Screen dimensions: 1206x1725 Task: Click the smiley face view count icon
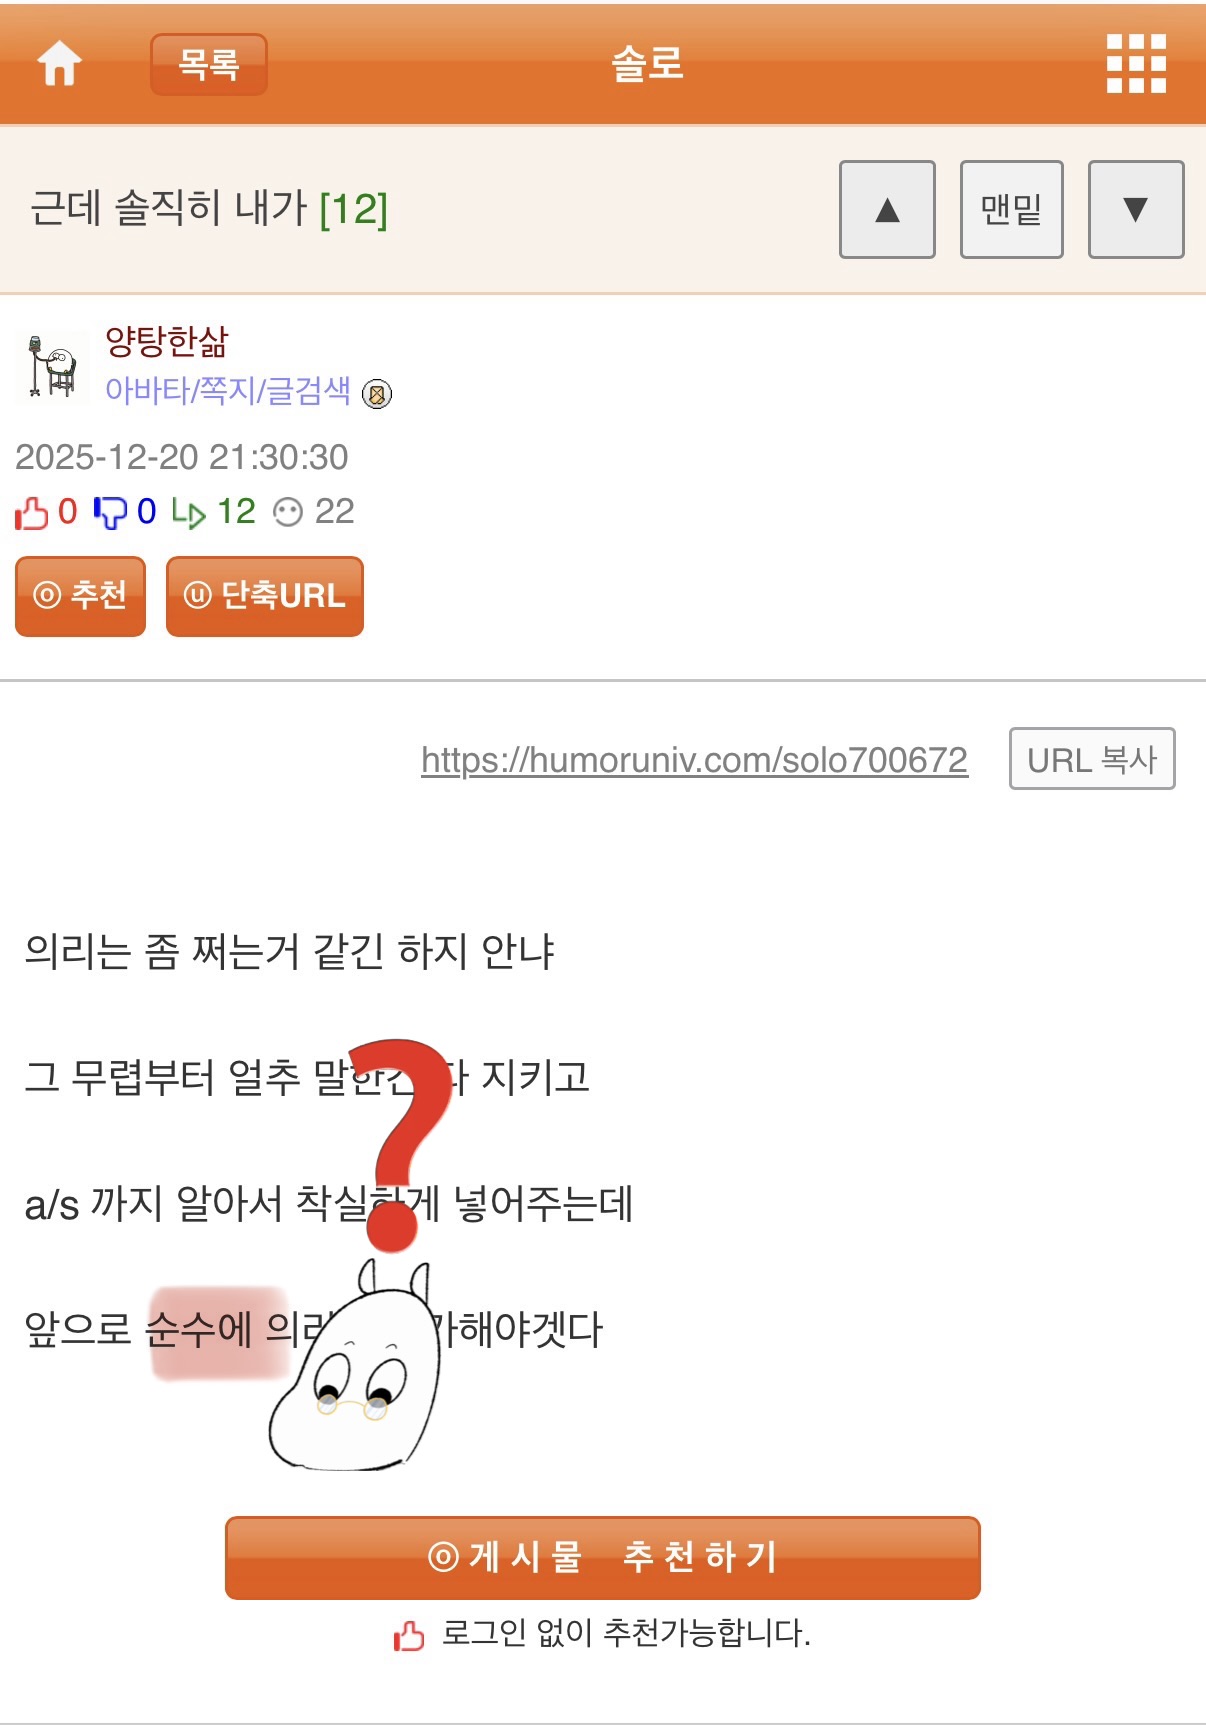(x=288, y=513)
